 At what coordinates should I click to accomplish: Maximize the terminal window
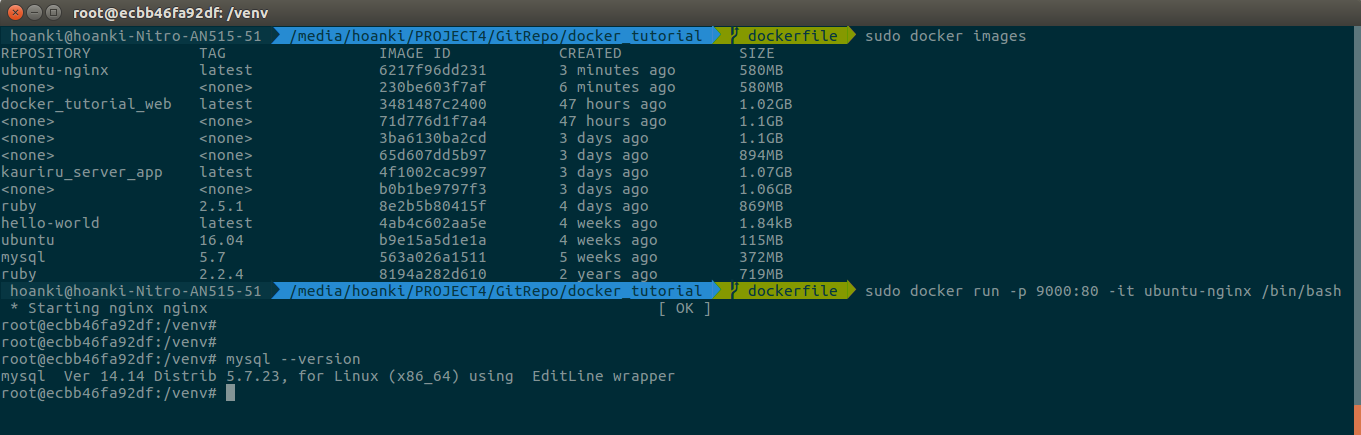coord(52,13)
